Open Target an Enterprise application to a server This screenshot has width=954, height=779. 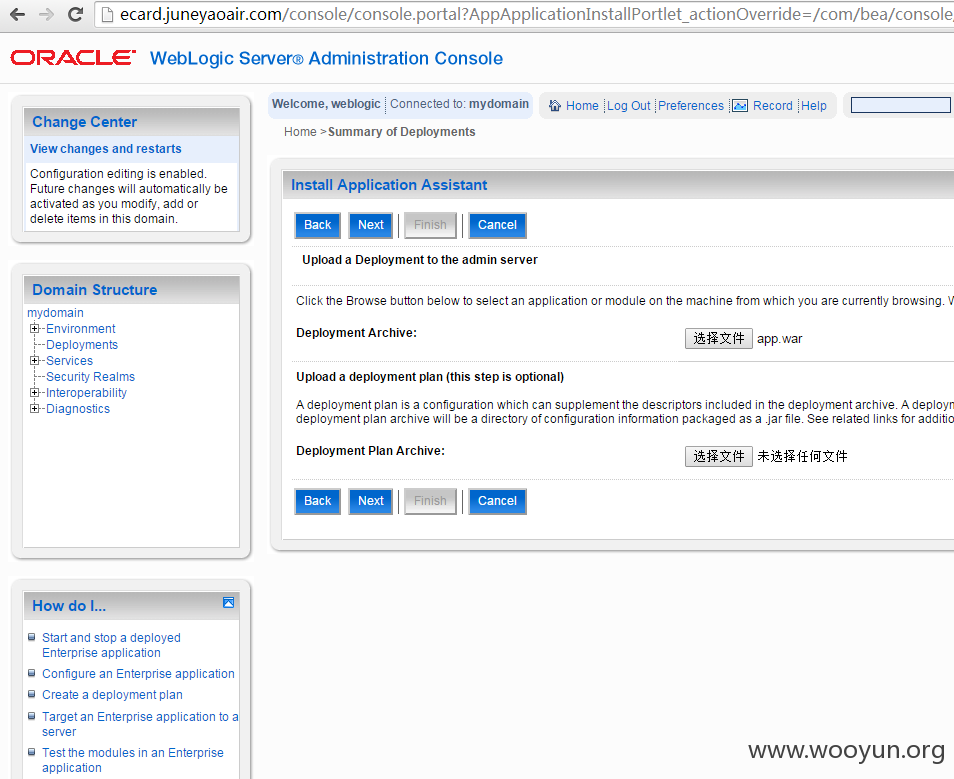[140, 724]
